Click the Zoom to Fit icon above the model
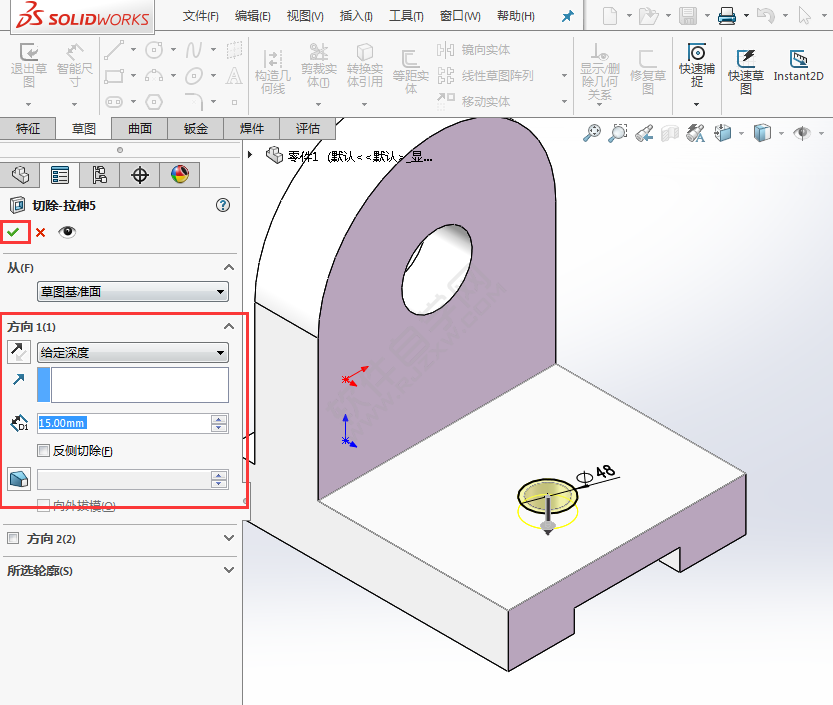The image size is (833, 705). pos(594,132)
